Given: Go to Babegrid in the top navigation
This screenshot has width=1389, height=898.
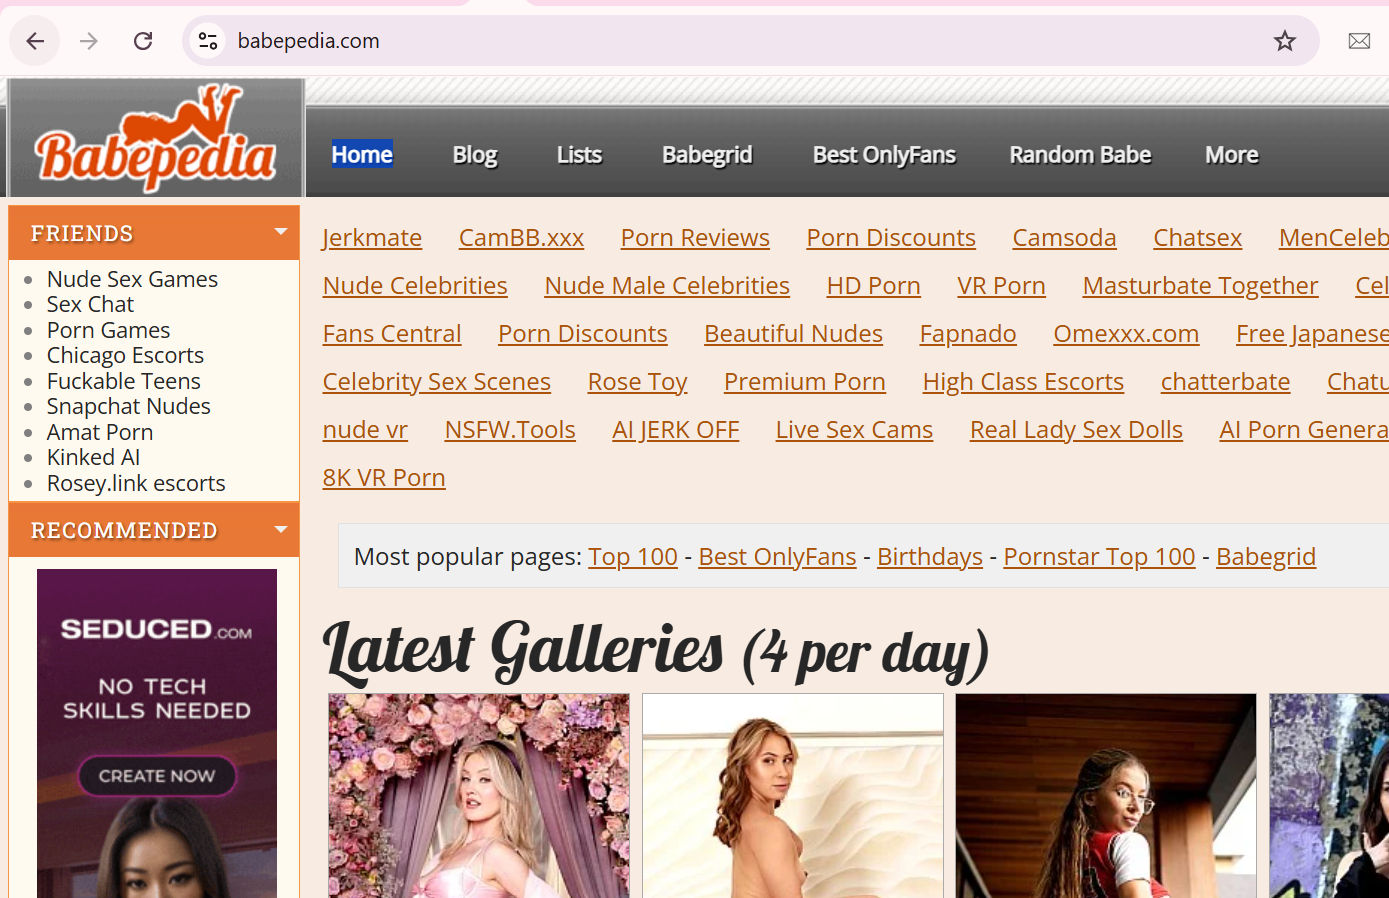Looking at the screenshot, I should coord(707,155).
